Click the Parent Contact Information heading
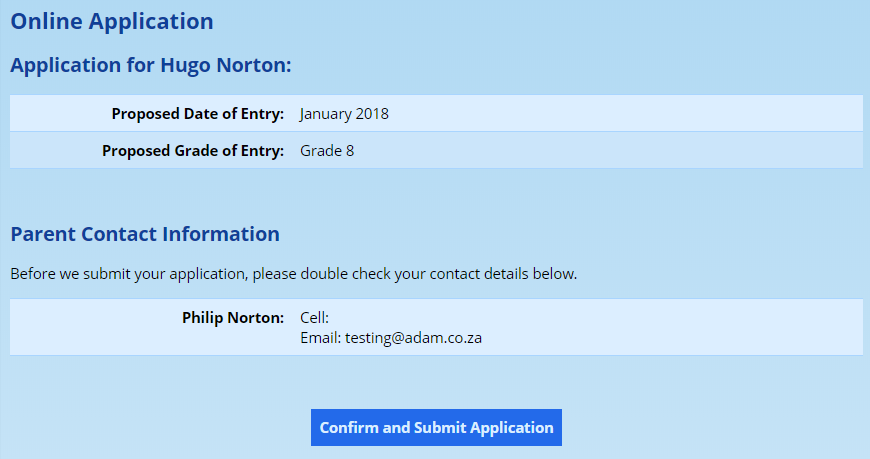The height and width of the screenshot is (459, 870). click(x=145, y=234)
